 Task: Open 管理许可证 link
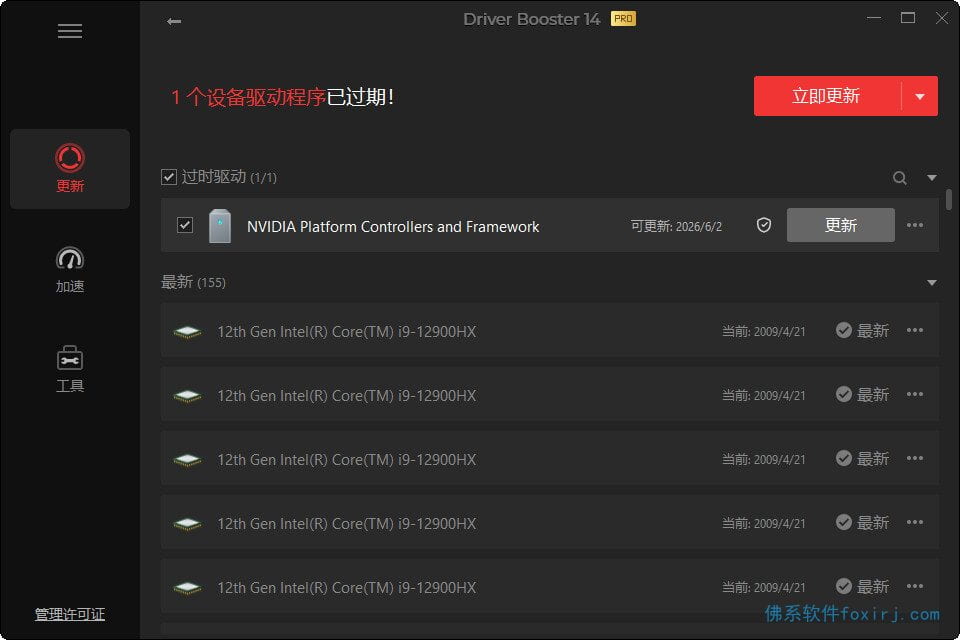[x=70, y=614]
